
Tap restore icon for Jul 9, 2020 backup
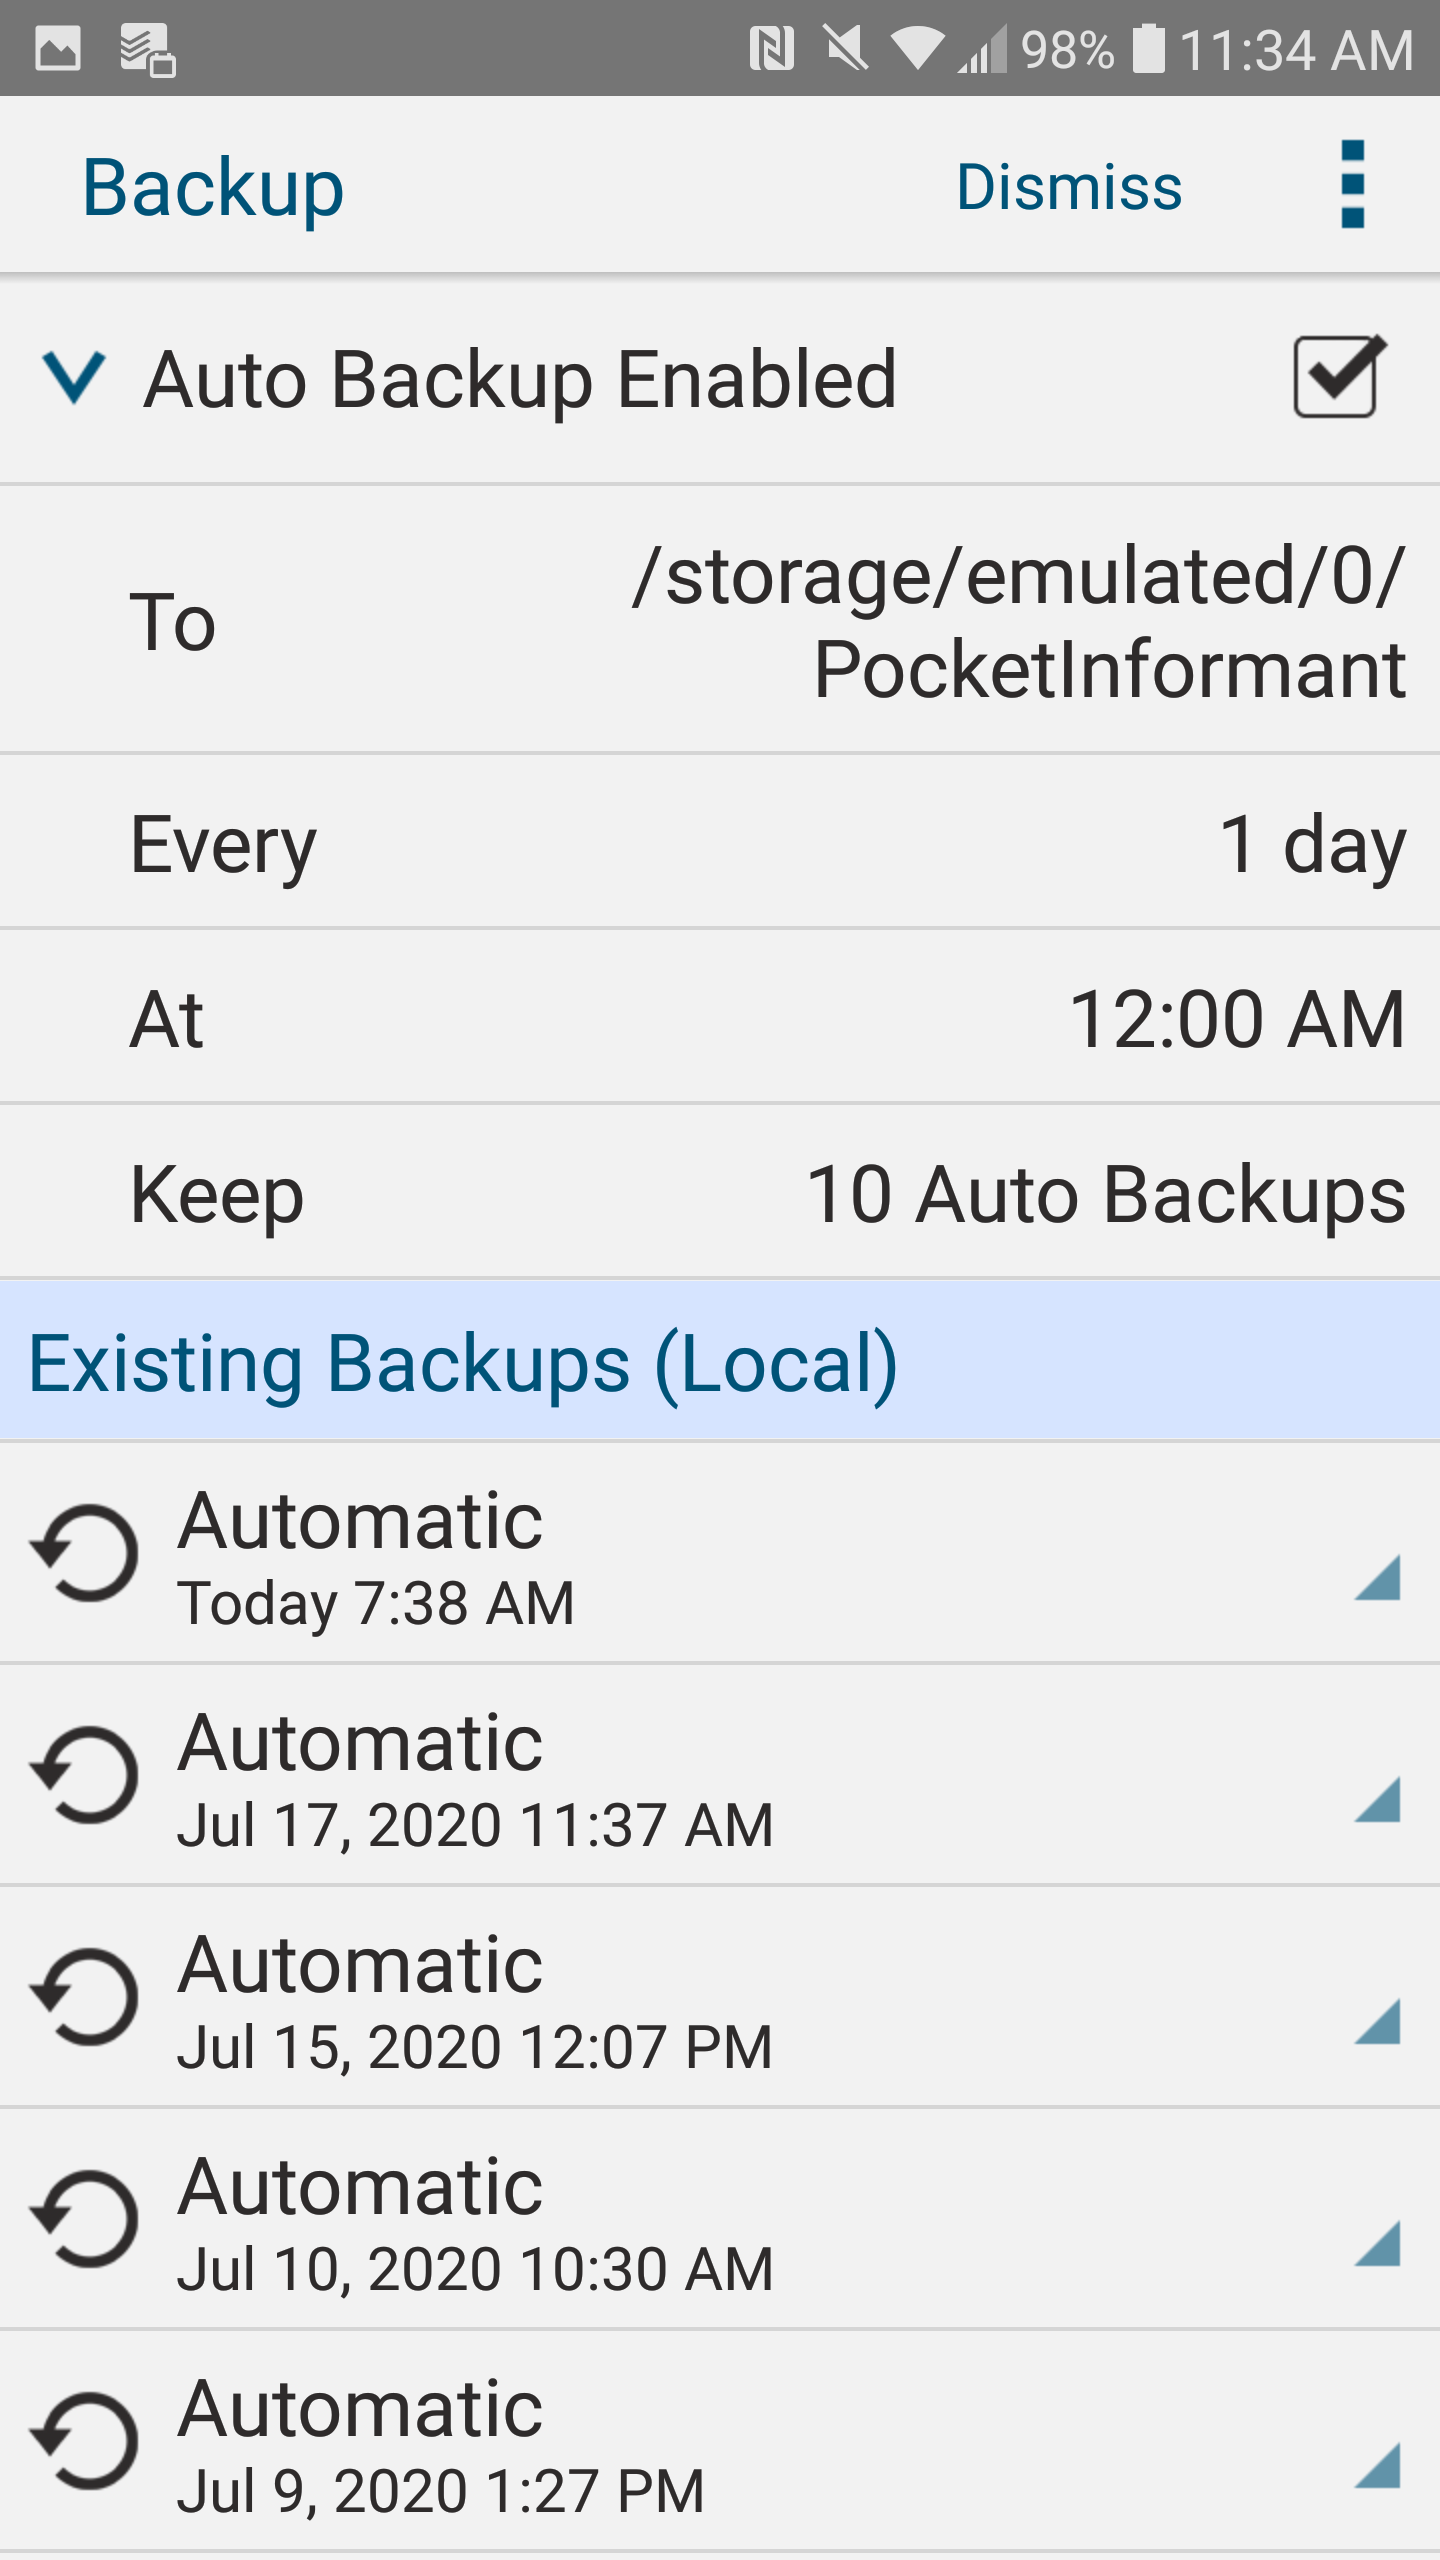(86, 2441)
